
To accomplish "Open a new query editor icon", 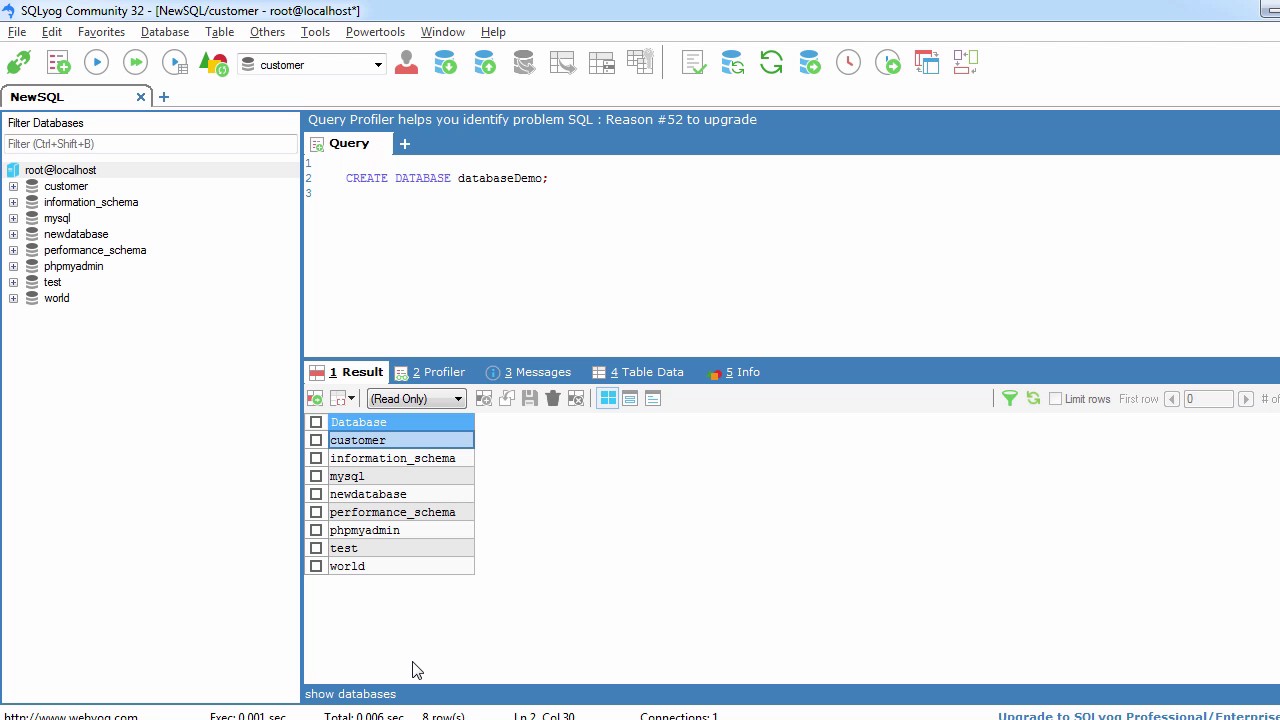I will (58, 64).
